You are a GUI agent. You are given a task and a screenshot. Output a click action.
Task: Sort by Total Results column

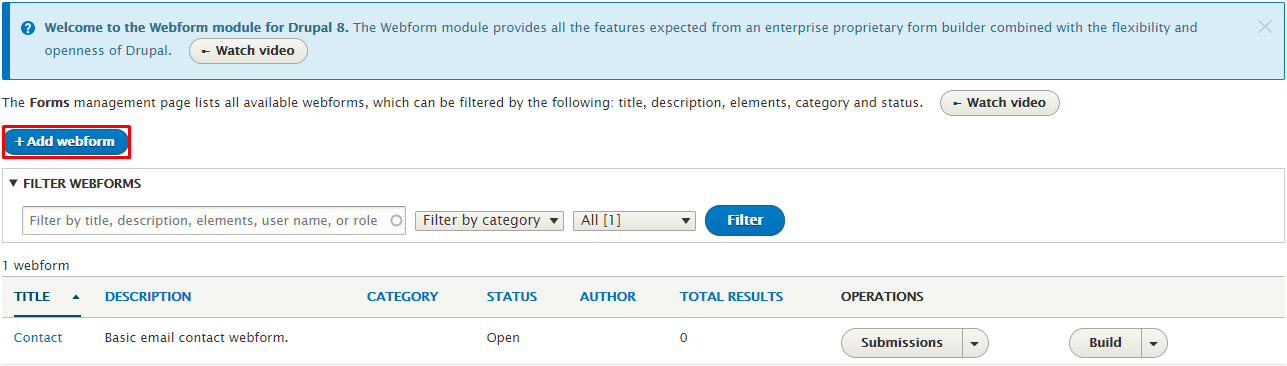point(731,297)
